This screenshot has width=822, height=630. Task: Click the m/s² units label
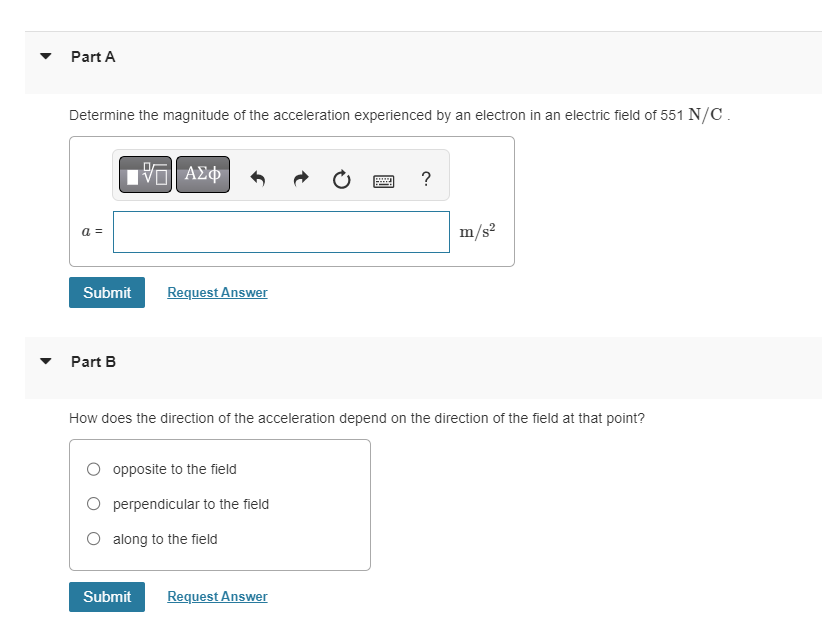coord(477,232)
